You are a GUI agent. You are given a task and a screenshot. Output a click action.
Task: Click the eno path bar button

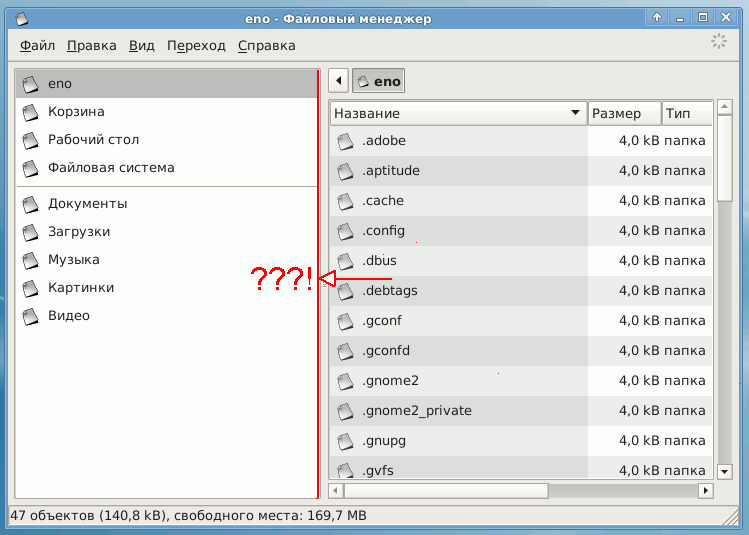[378, 81]
